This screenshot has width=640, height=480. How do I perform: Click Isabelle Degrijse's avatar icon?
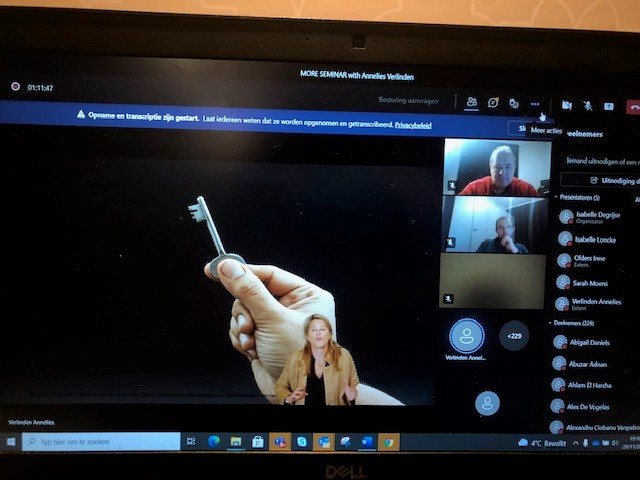(x=566, y=217)
